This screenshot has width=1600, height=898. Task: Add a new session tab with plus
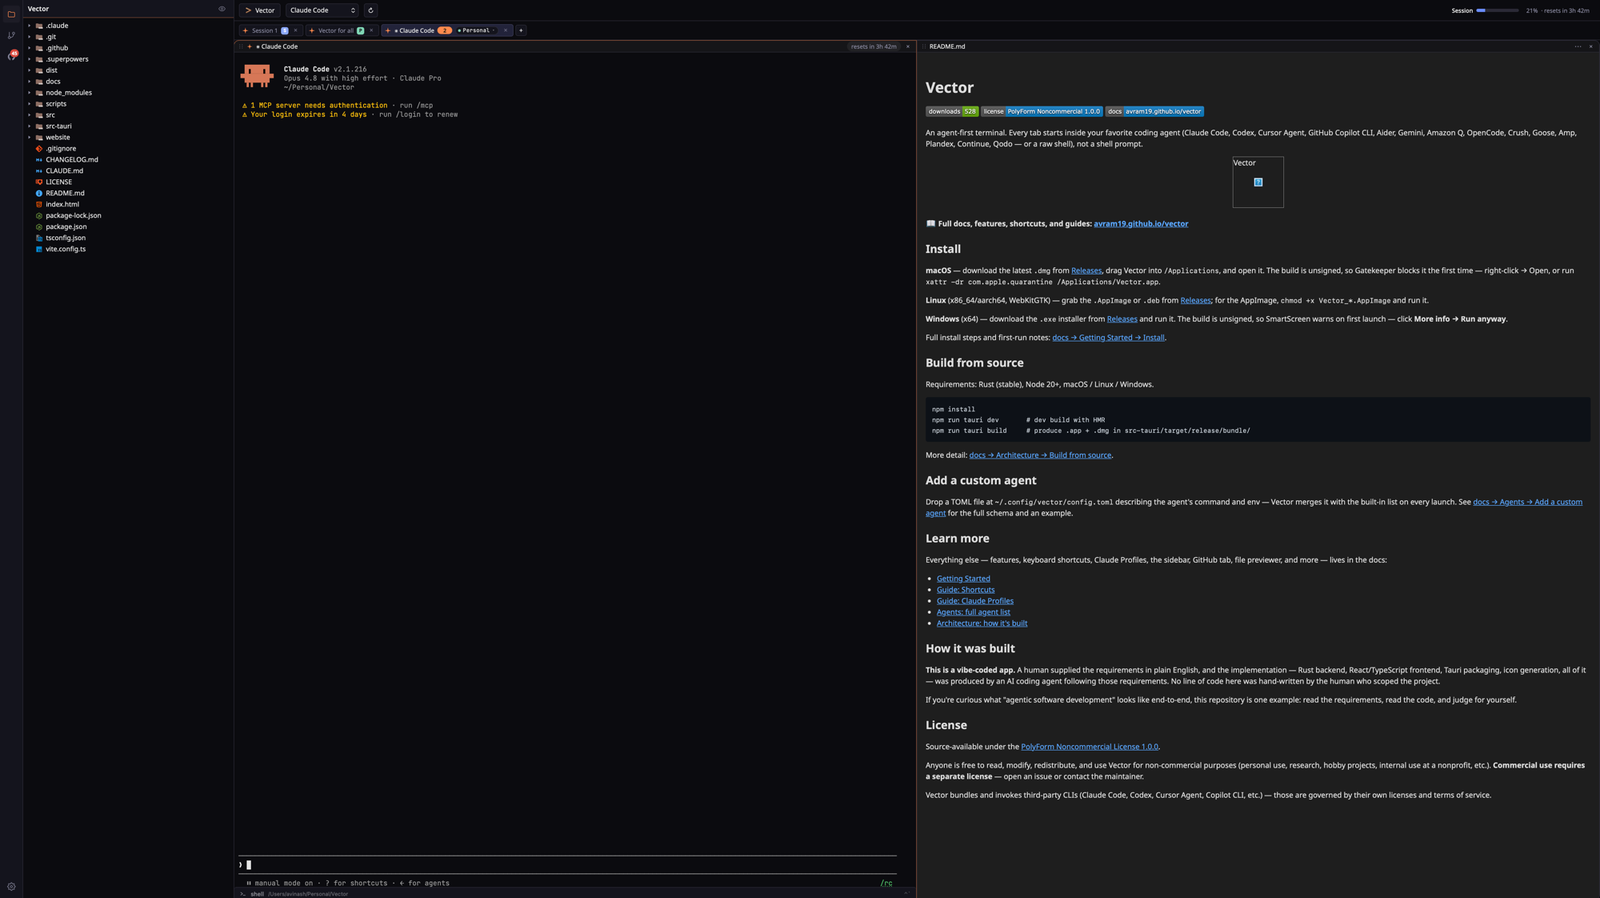pyautogui.click(x=520, y=30)
